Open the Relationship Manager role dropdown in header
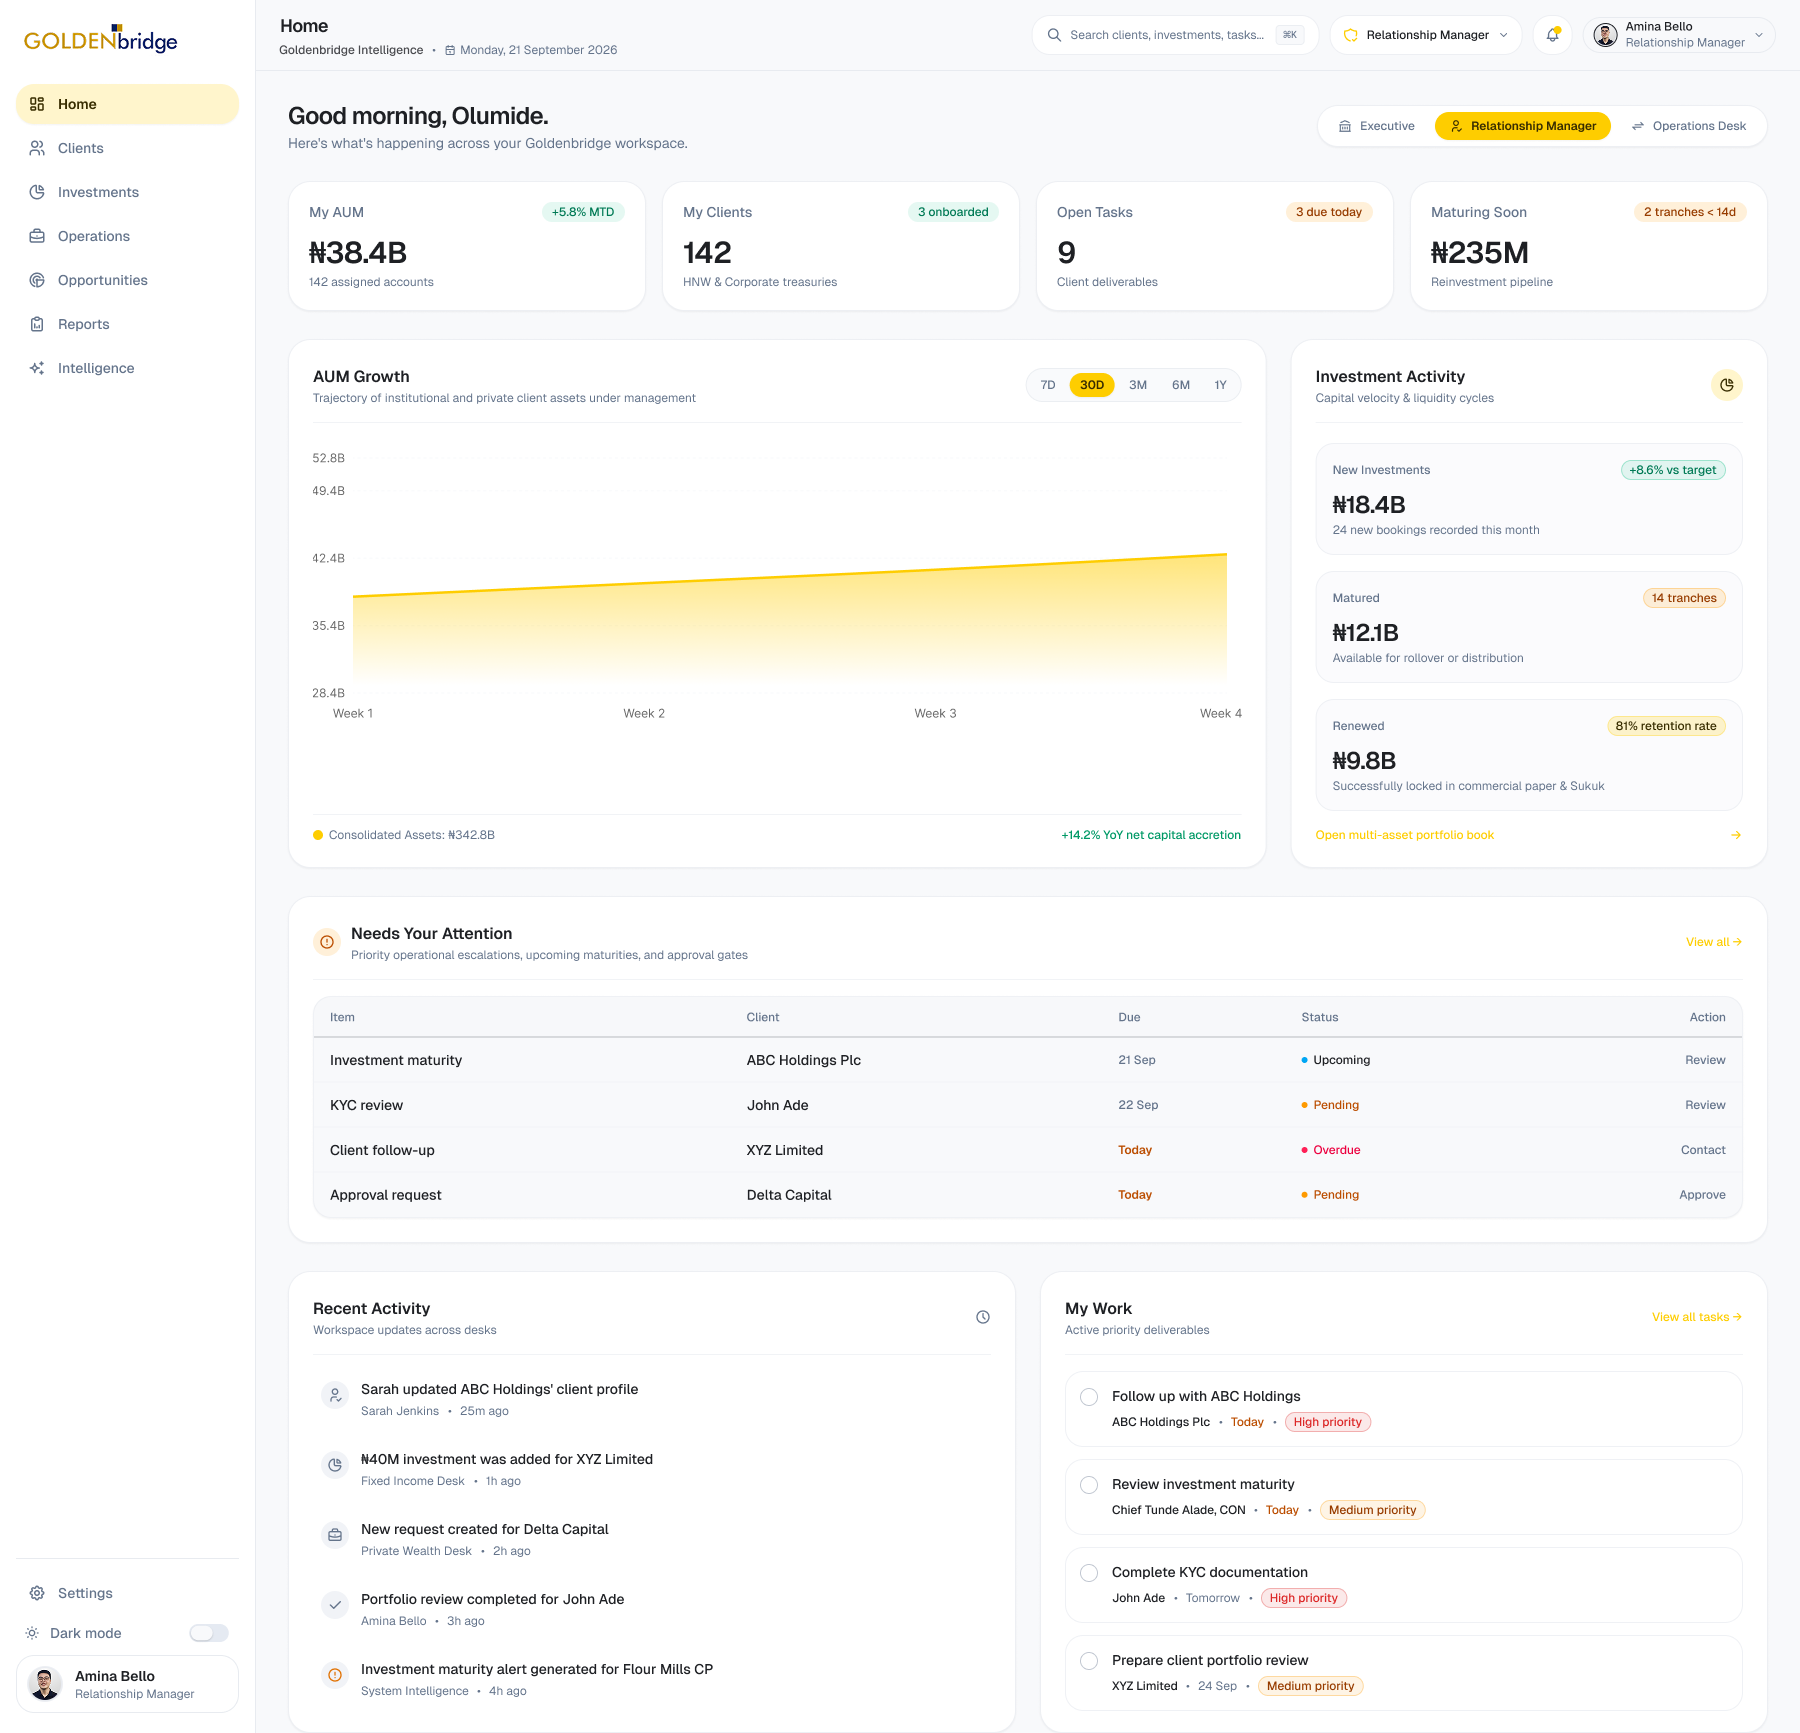Image resolution: width=1800 pixels, height=1733 pixels. 1426,35
